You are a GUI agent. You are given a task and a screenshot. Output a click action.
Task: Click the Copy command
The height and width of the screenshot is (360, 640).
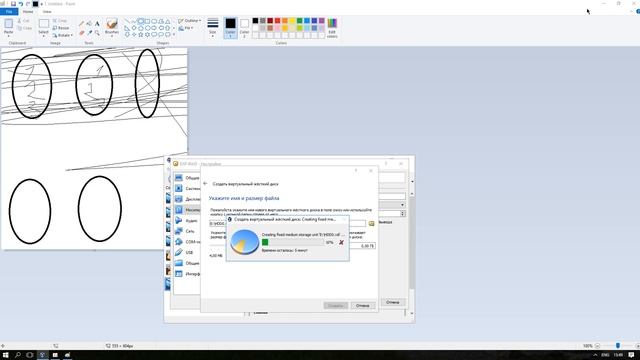tap(24, 28)
